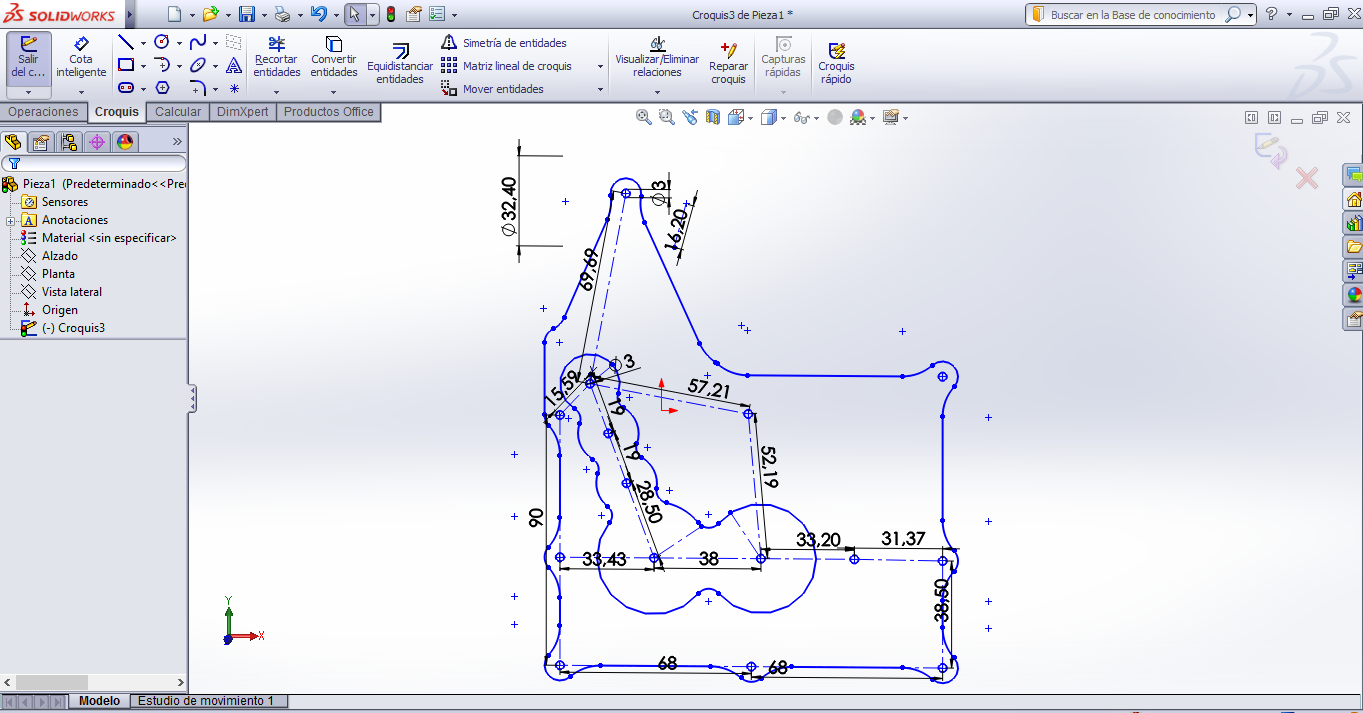Select the Corner Rectangle tool
This screenshot has width=1363, height=713.
pyautogui.click(x=126, y=65)
